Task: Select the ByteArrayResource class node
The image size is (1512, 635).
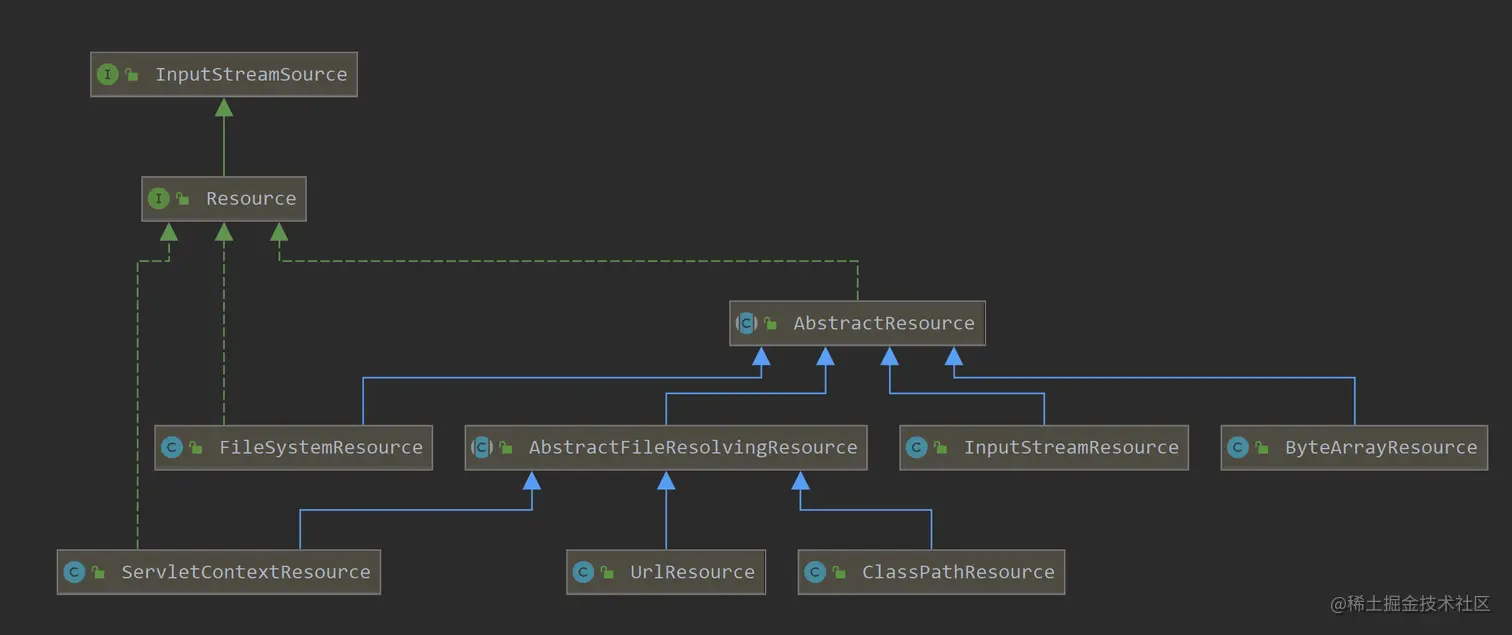Action: pos(1354,447)
